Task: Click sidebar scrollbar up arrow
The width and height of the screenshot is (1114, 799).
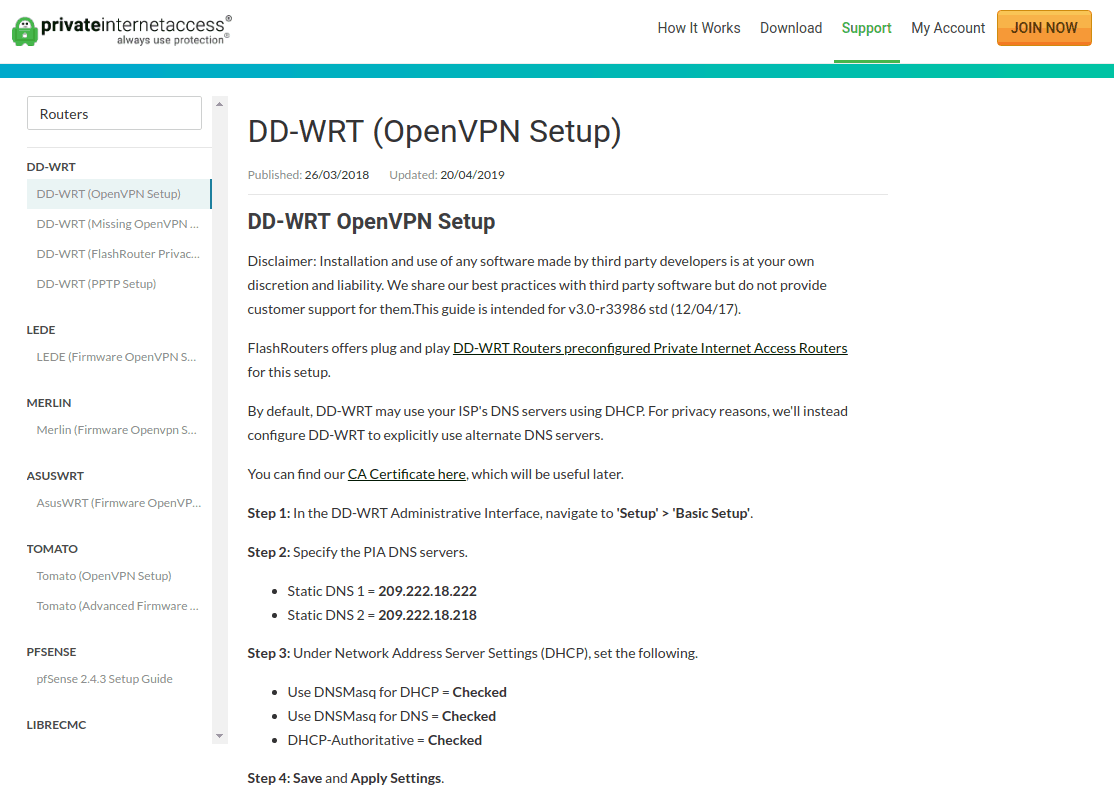Action: [x=220, y=104]
